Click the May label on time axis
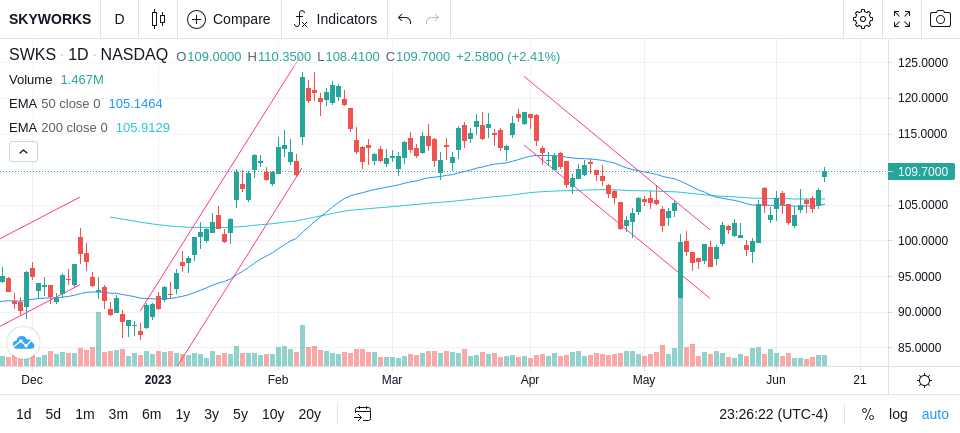Viewport: 960px width, 433px height. [644, 380]
